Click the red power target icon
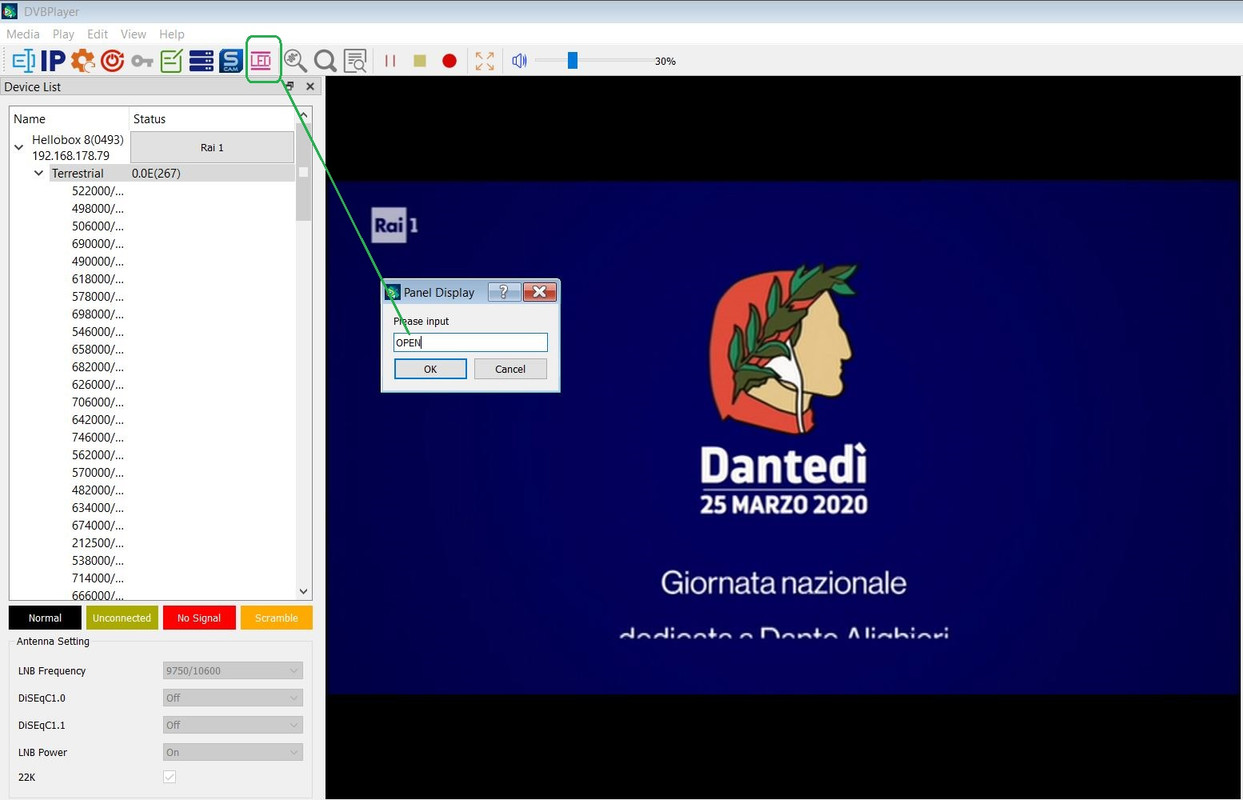The image size is (1243, 800). (x=112, y=61)
